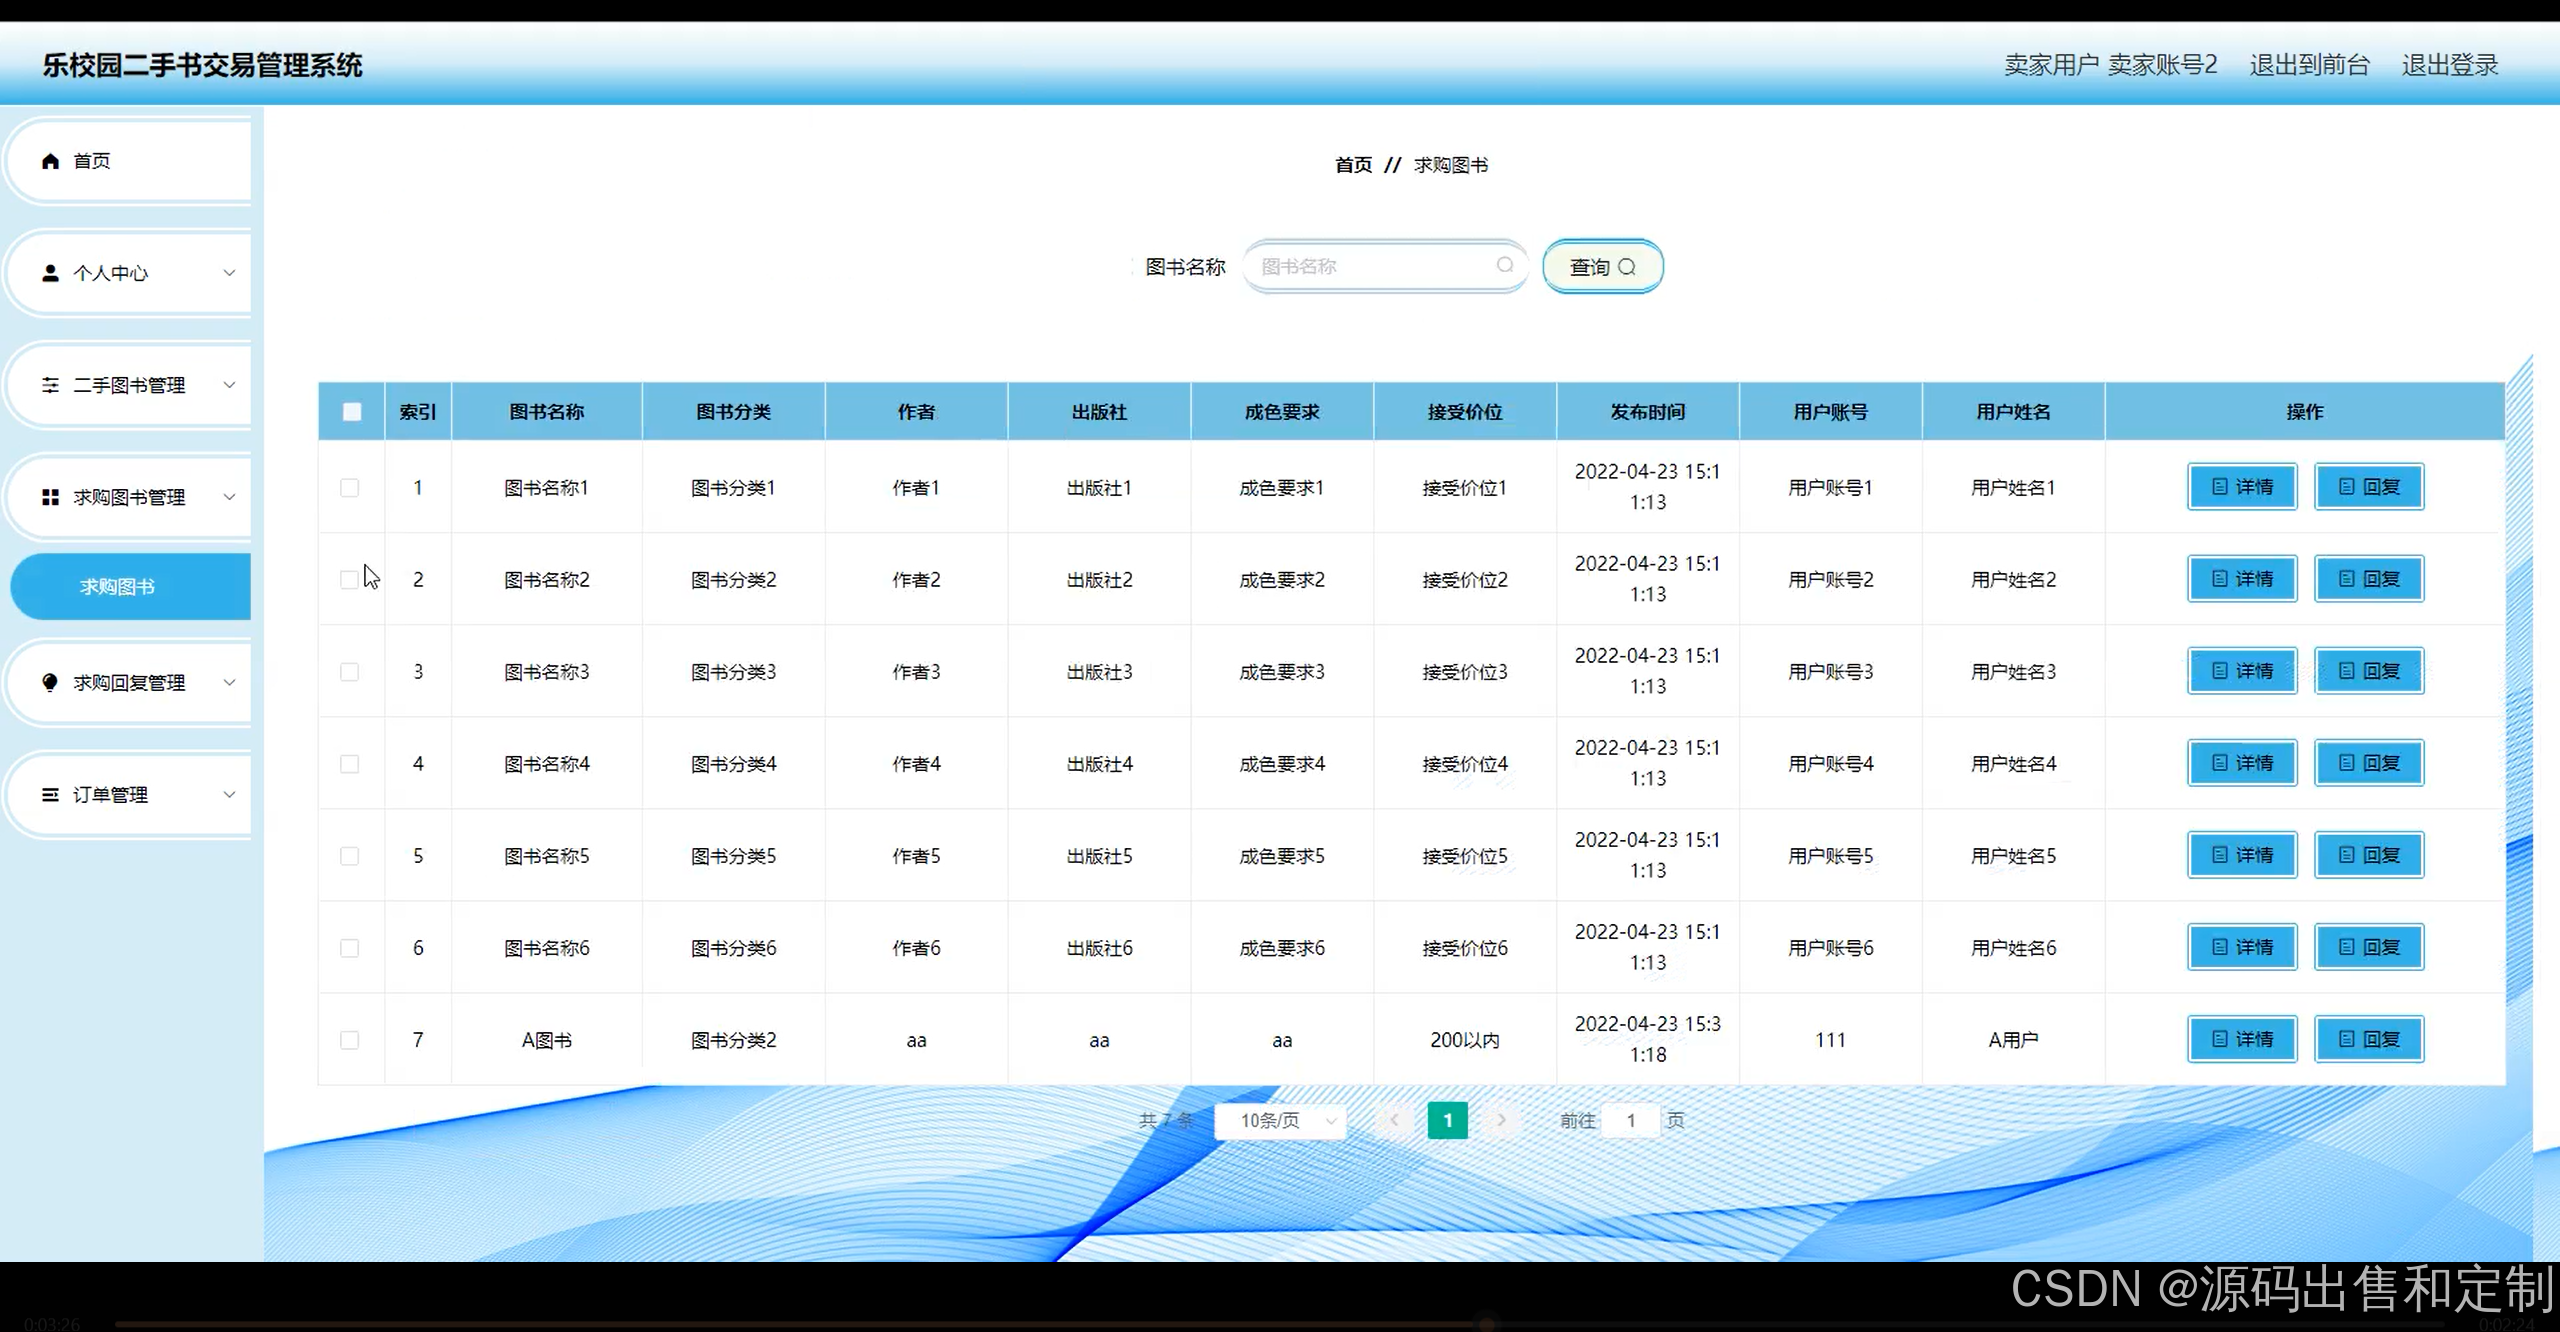Open the 10条/页 page size dropdown
This screenshot has width=2560, height=1332.
point(1281,1120)
